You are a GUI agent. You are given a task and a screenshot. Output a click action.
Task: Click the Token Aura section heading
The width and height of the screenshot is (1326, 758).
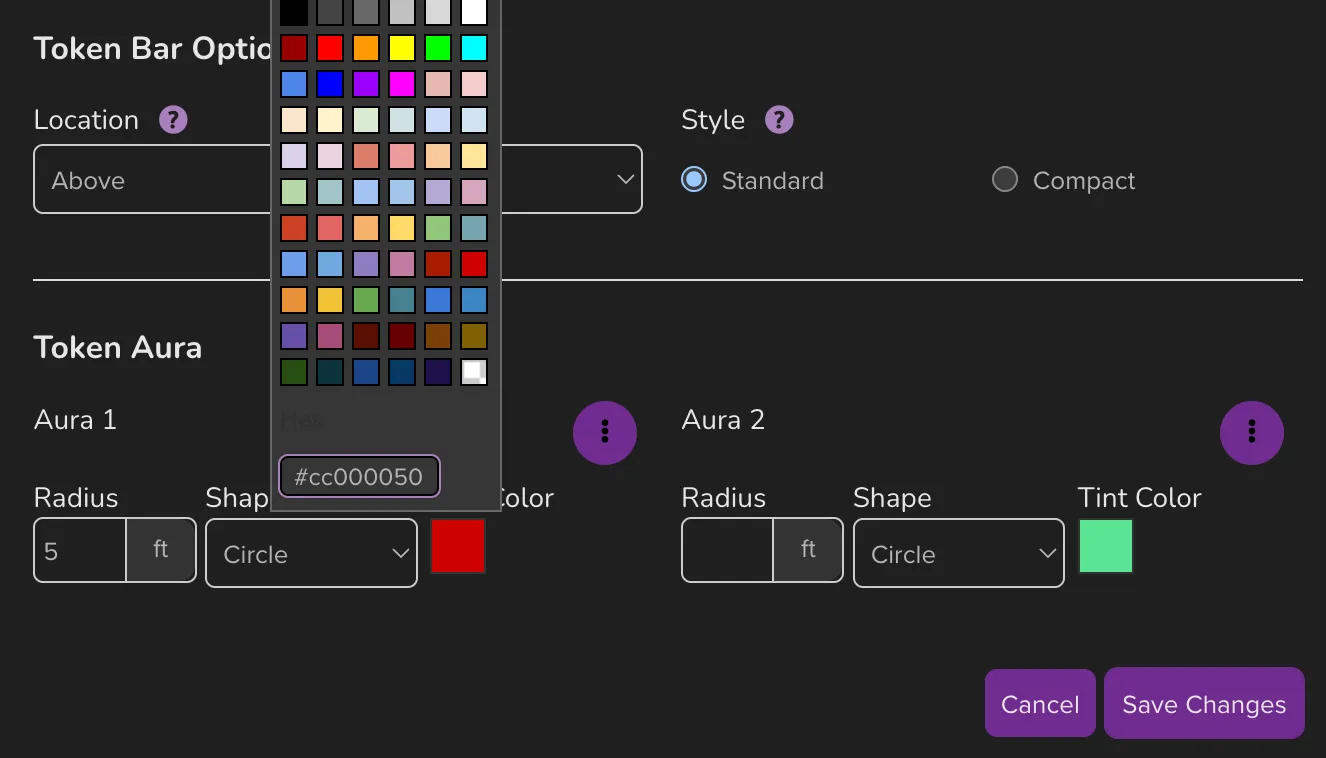118,348
